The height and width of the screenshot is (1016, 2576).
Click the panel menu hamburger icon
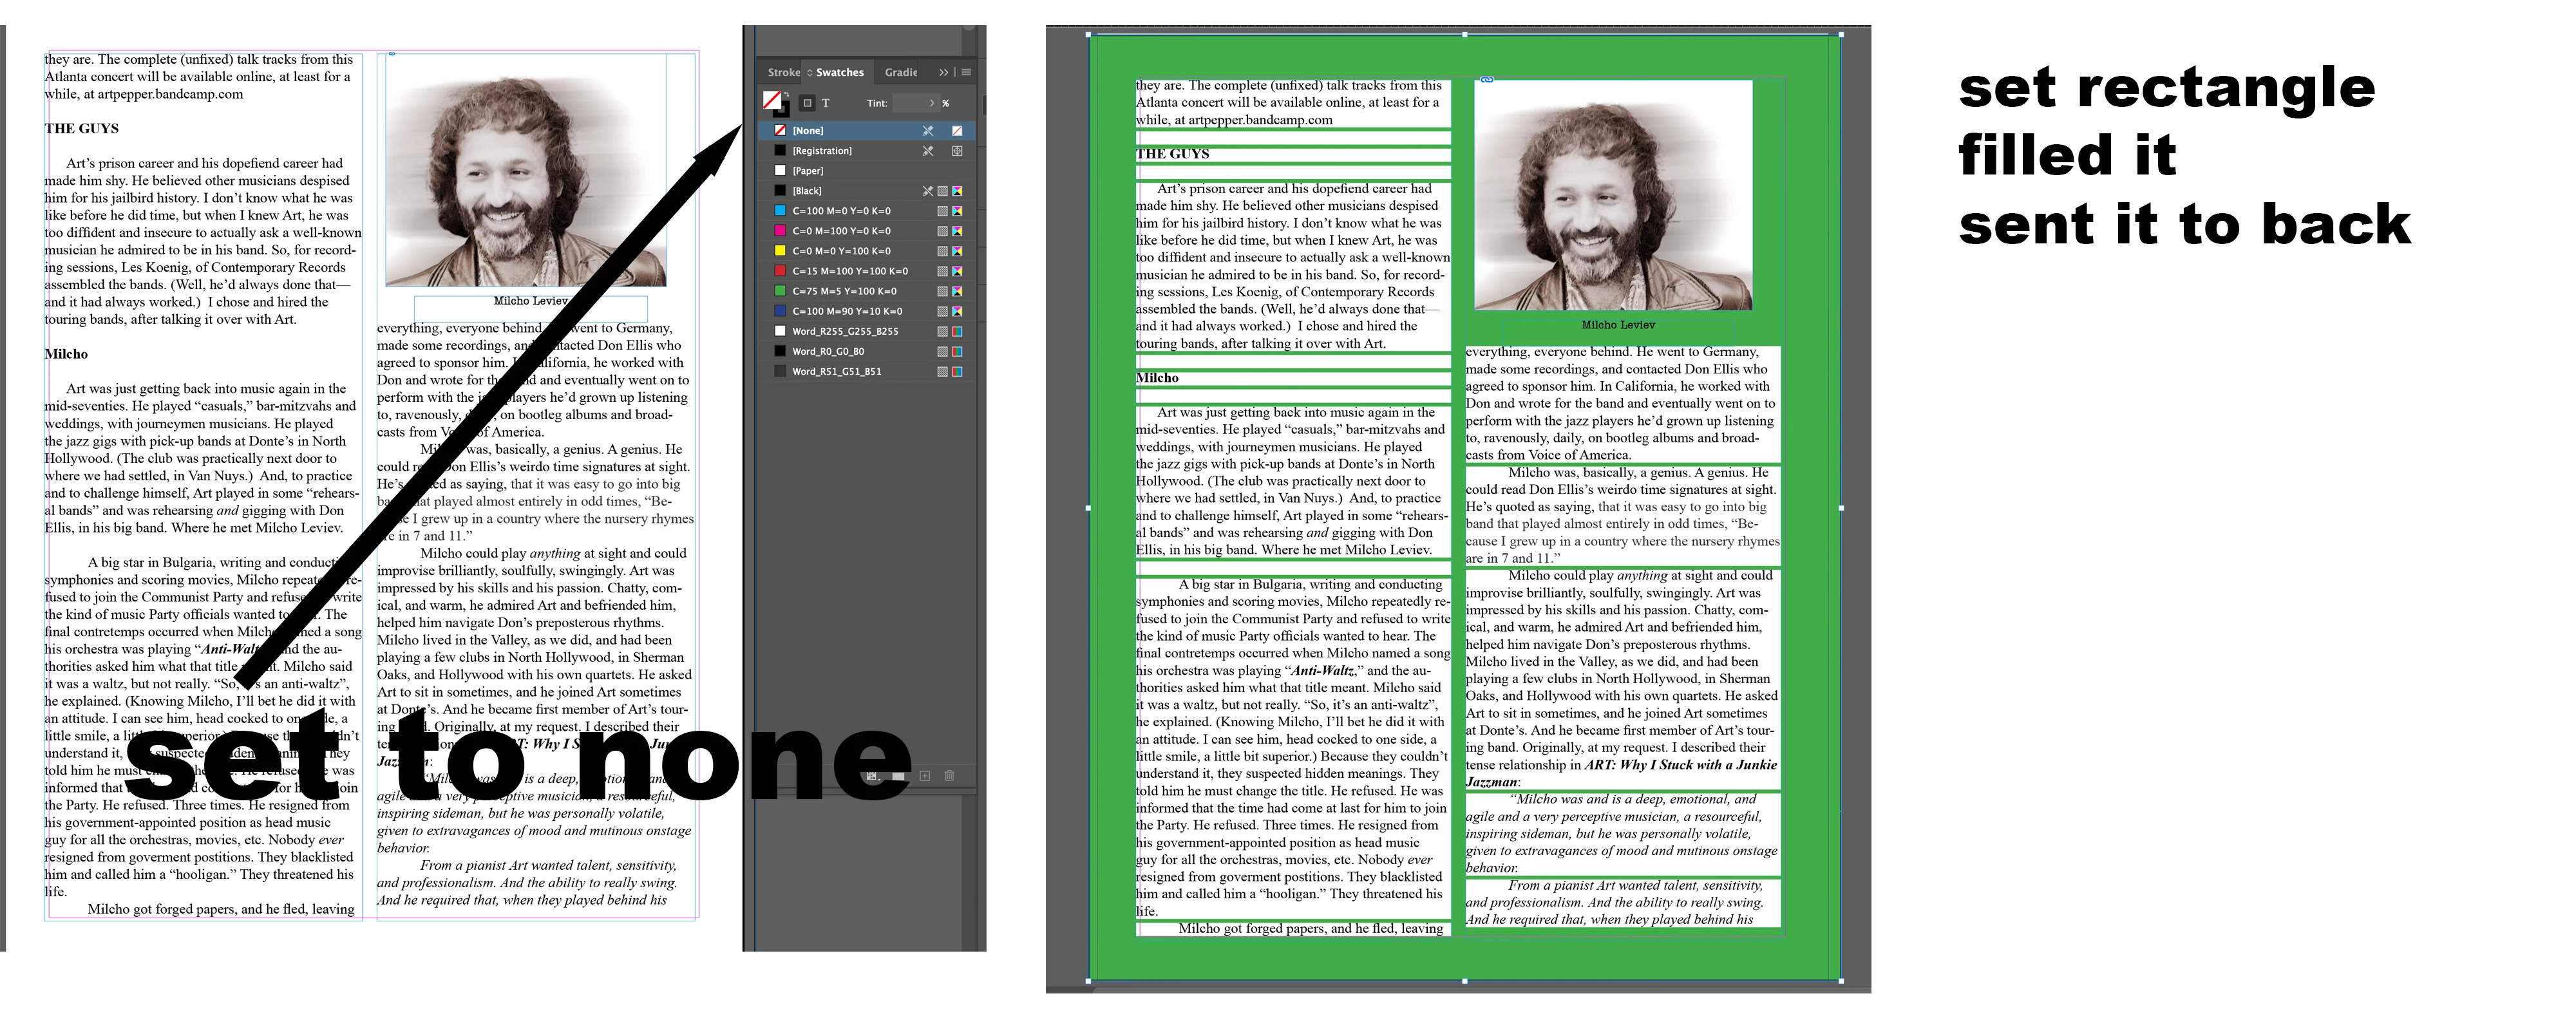pos(966,72)
